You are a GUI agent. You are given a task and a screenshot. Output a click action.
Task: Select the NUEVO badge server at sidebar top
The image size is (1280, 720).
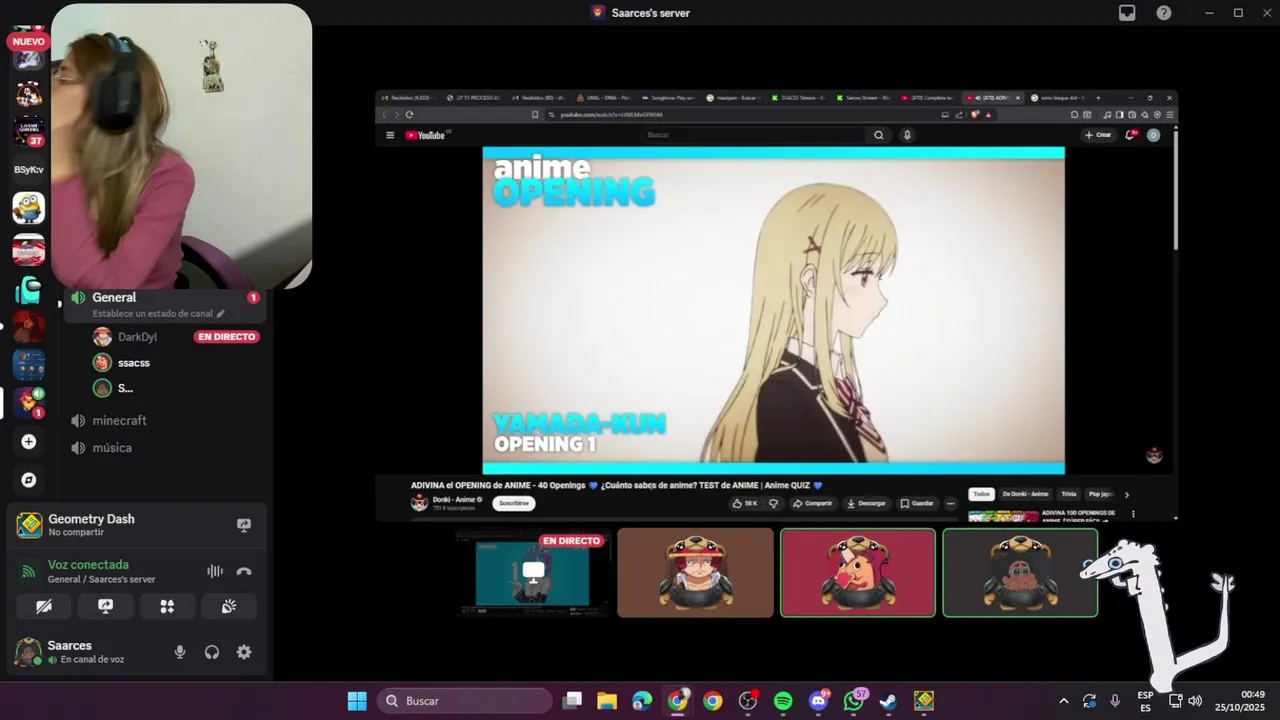pos(28,52)
